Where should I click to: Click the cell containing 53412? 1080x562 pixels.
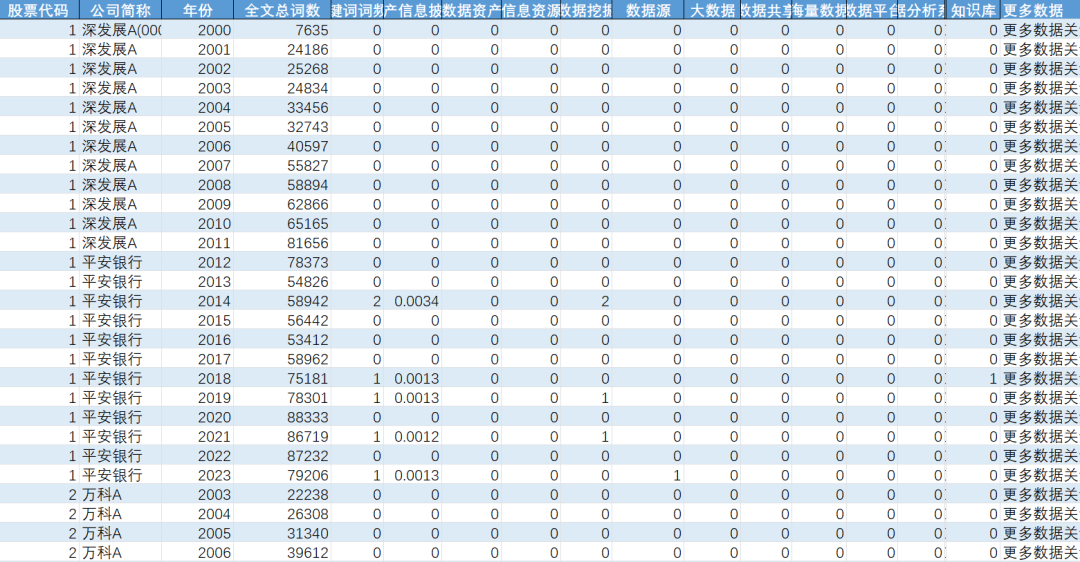point(282,340)
